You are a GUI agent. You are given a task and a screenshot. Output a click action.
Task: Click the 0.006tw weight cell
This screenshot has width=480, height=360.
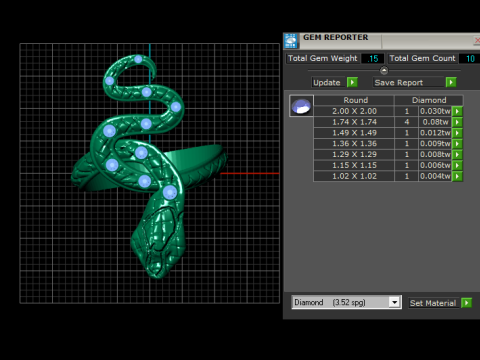[x=435, y=165]
